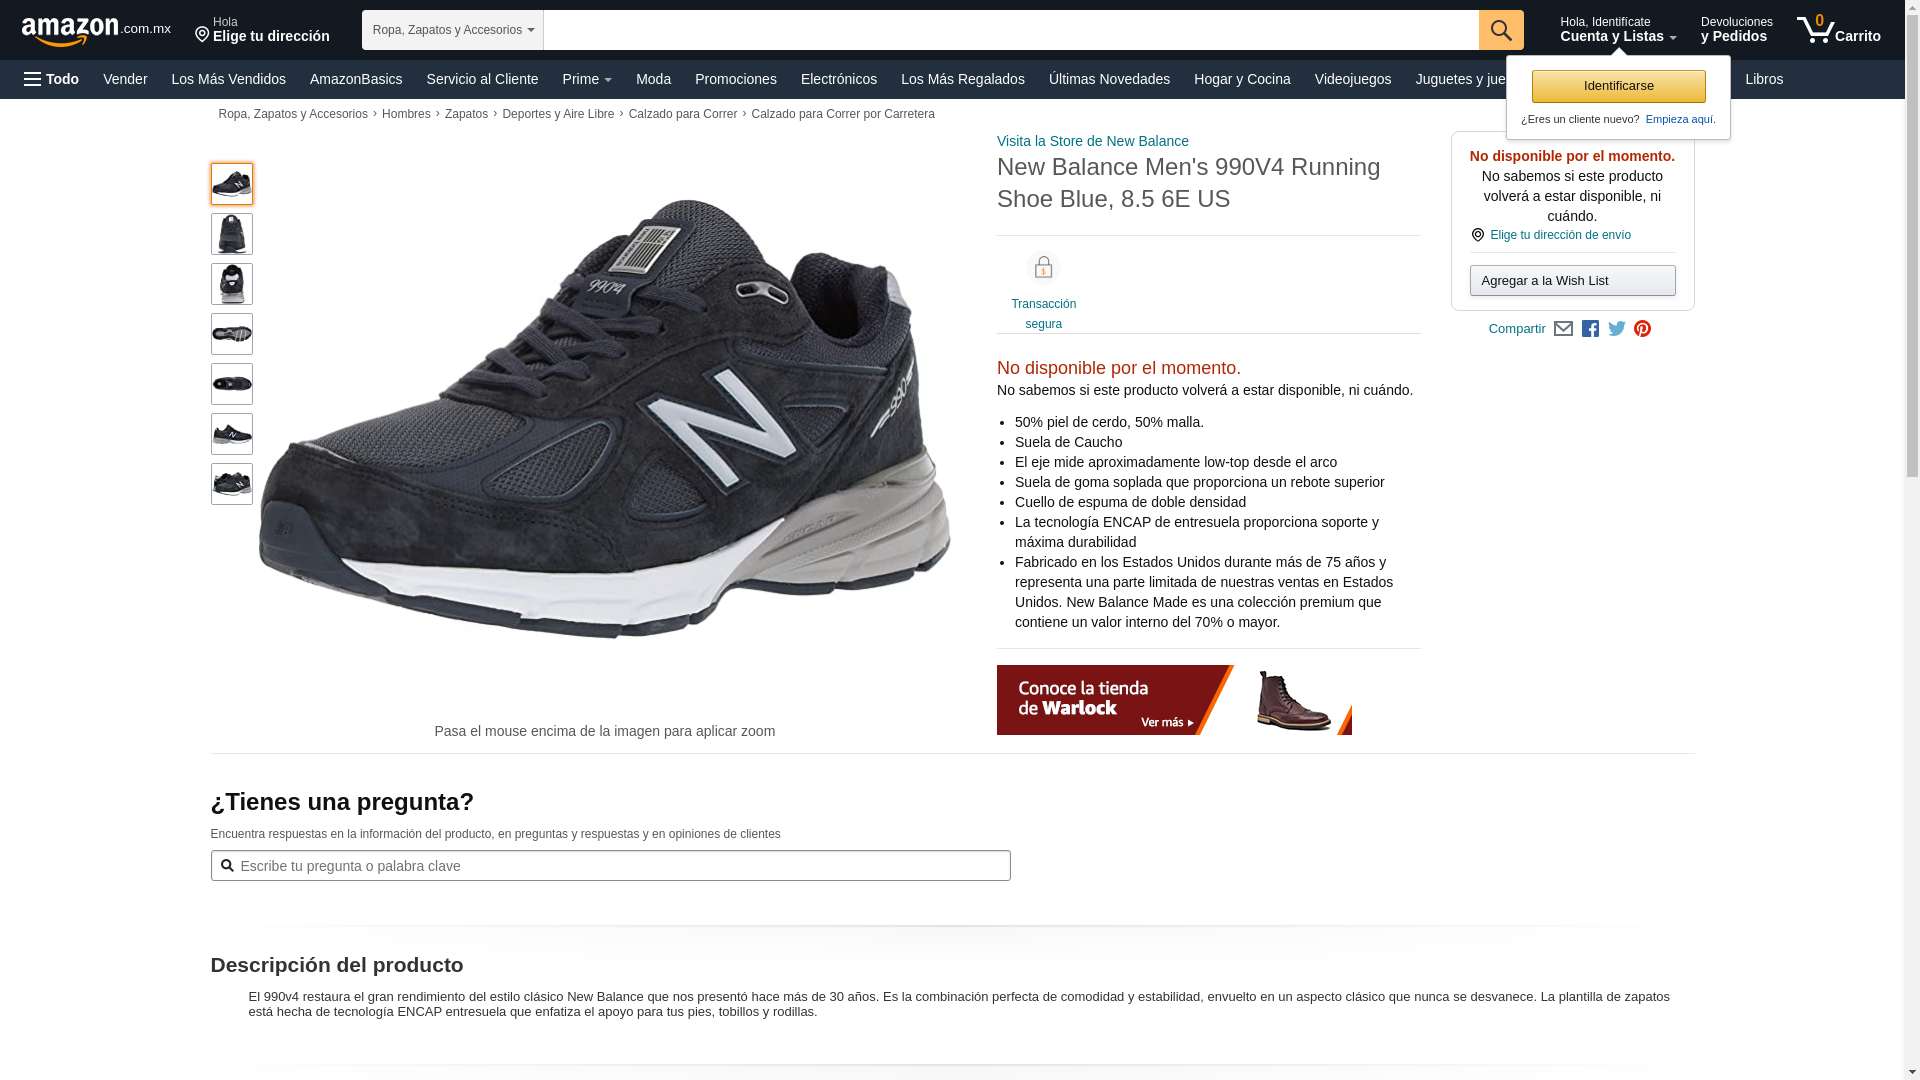Select the second shoe thumbnail image
Screen dimensions: 1920x1080
(x=232, y=234)
